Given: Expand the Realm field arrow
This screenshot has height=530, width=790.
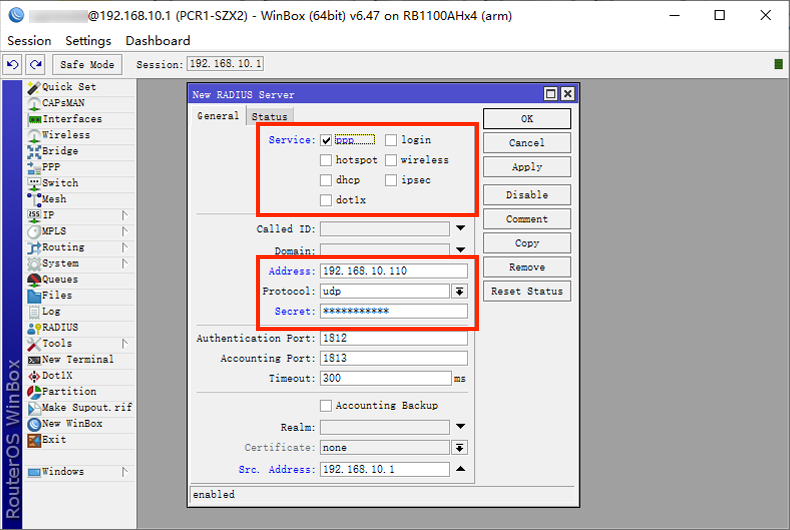Looking at the screenshot, I should 460,427.
